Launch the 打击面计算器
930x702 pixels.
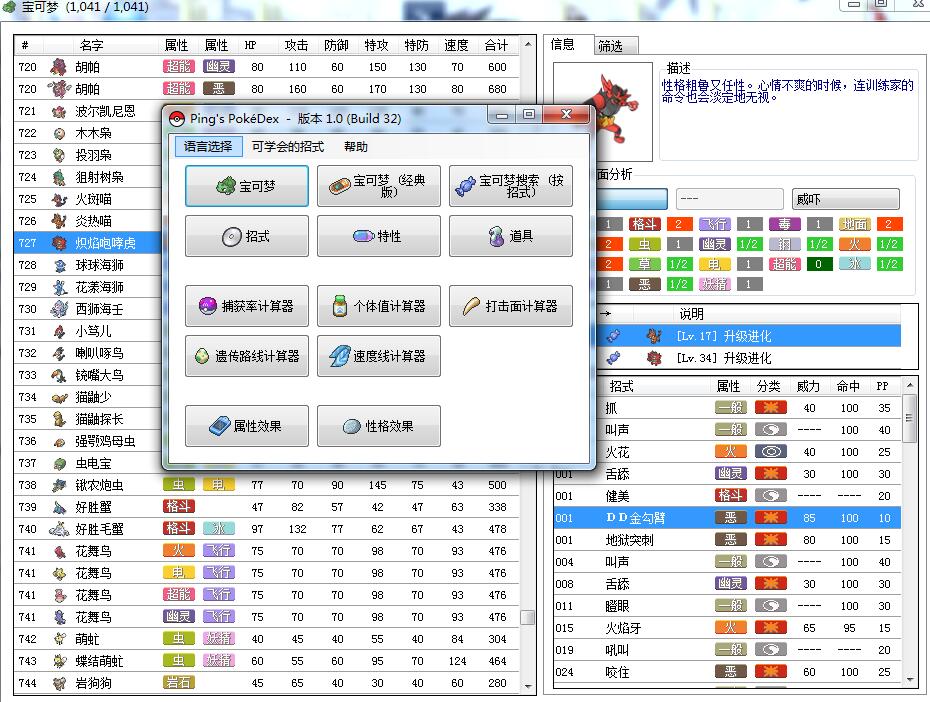(511, 306)
